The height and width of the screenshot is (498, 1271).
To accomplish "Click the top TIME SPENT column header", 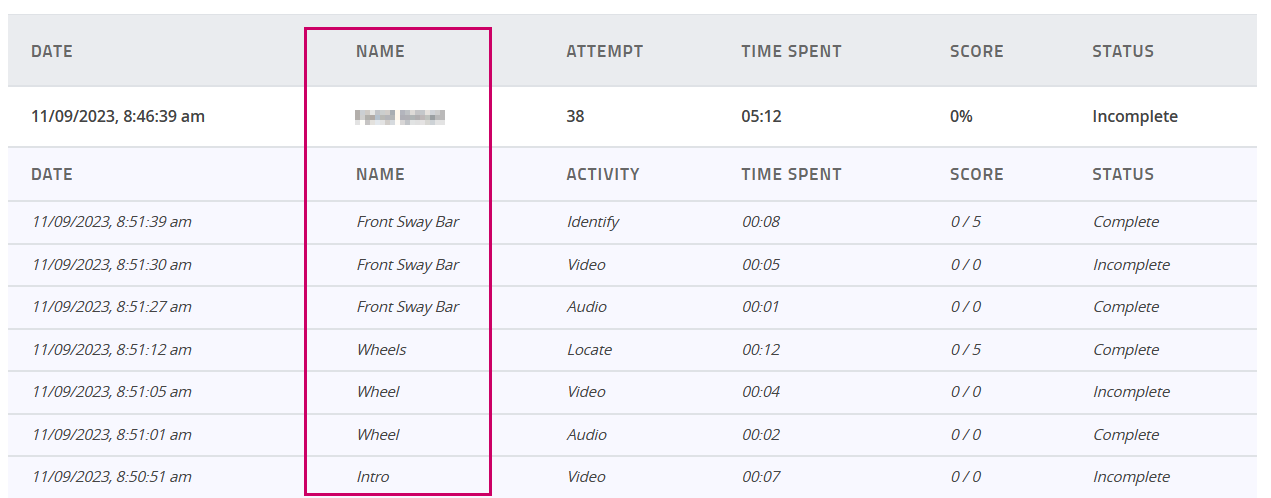I will pos(791,51).
